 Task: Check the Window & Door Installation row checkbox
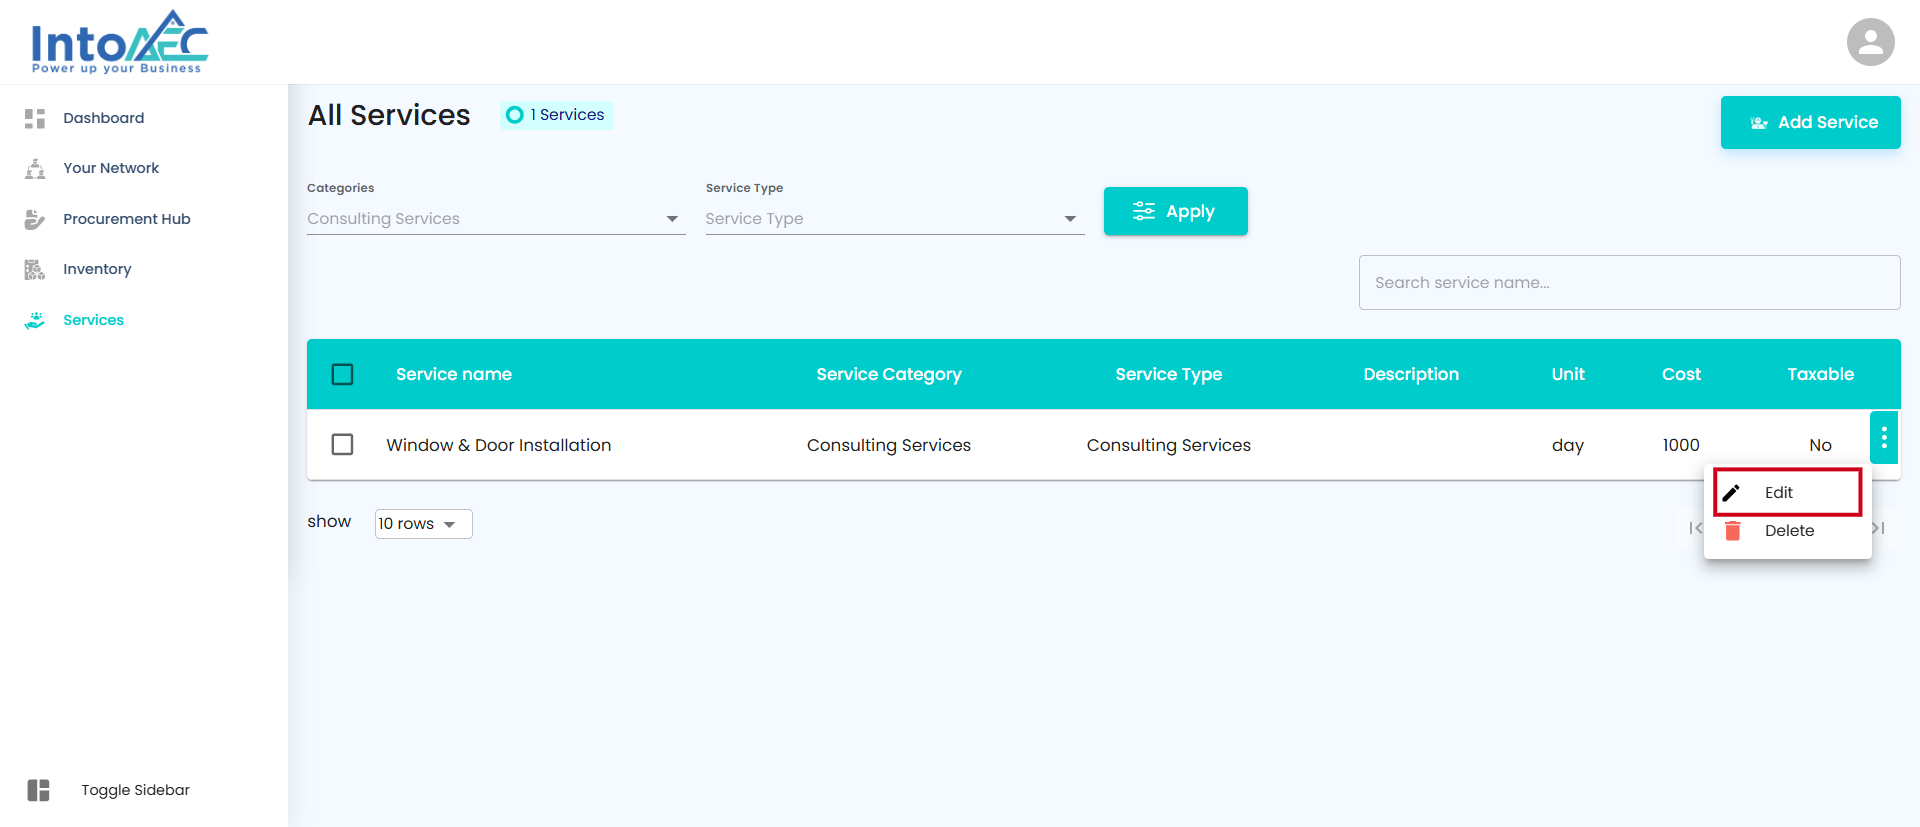pyautogui.click(x=342, y=444)
